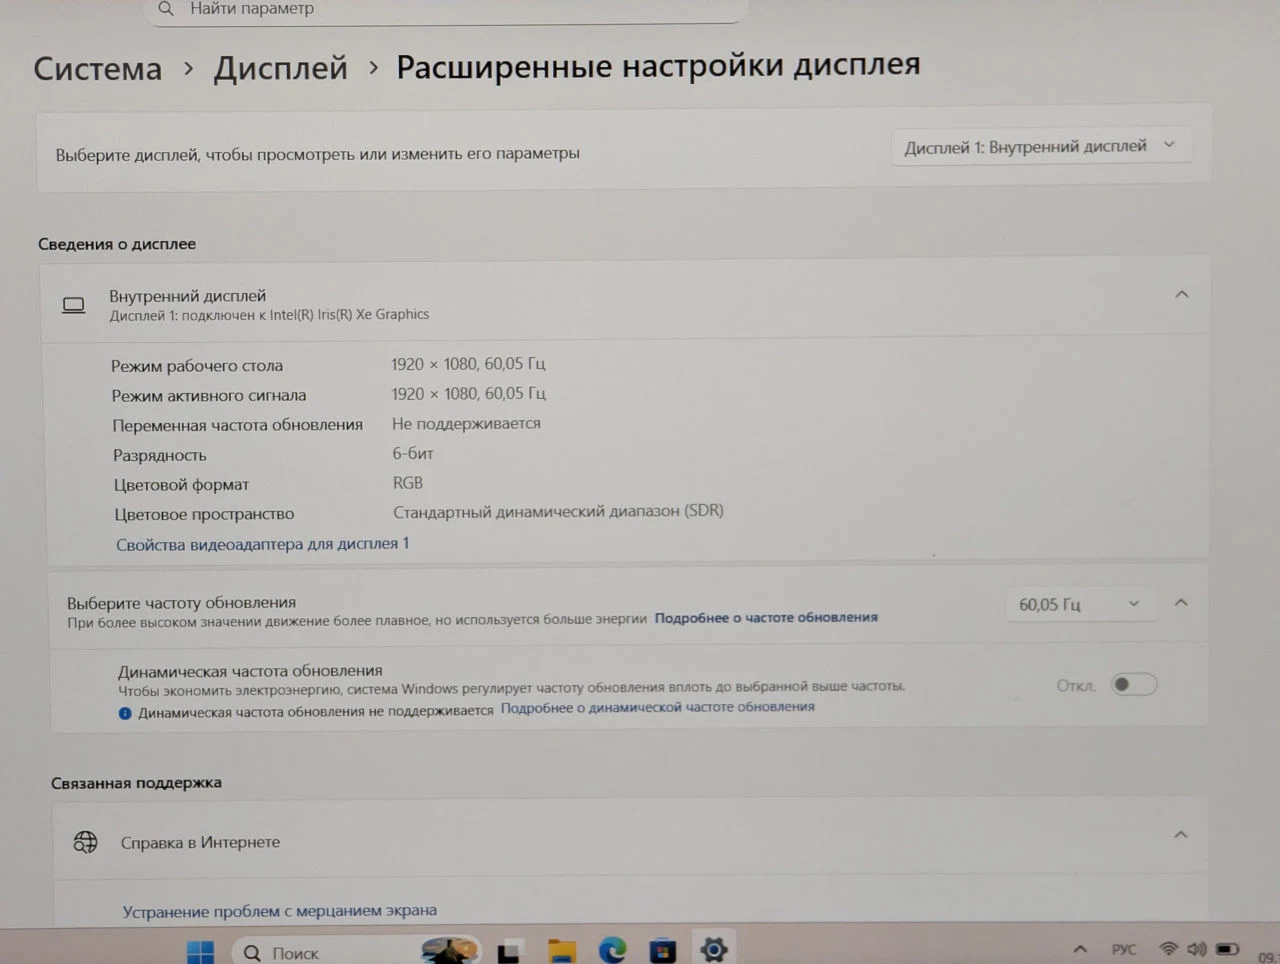
Task: Open Свойства видеоадаптера для дисплея 1
Action: point(262,544)
